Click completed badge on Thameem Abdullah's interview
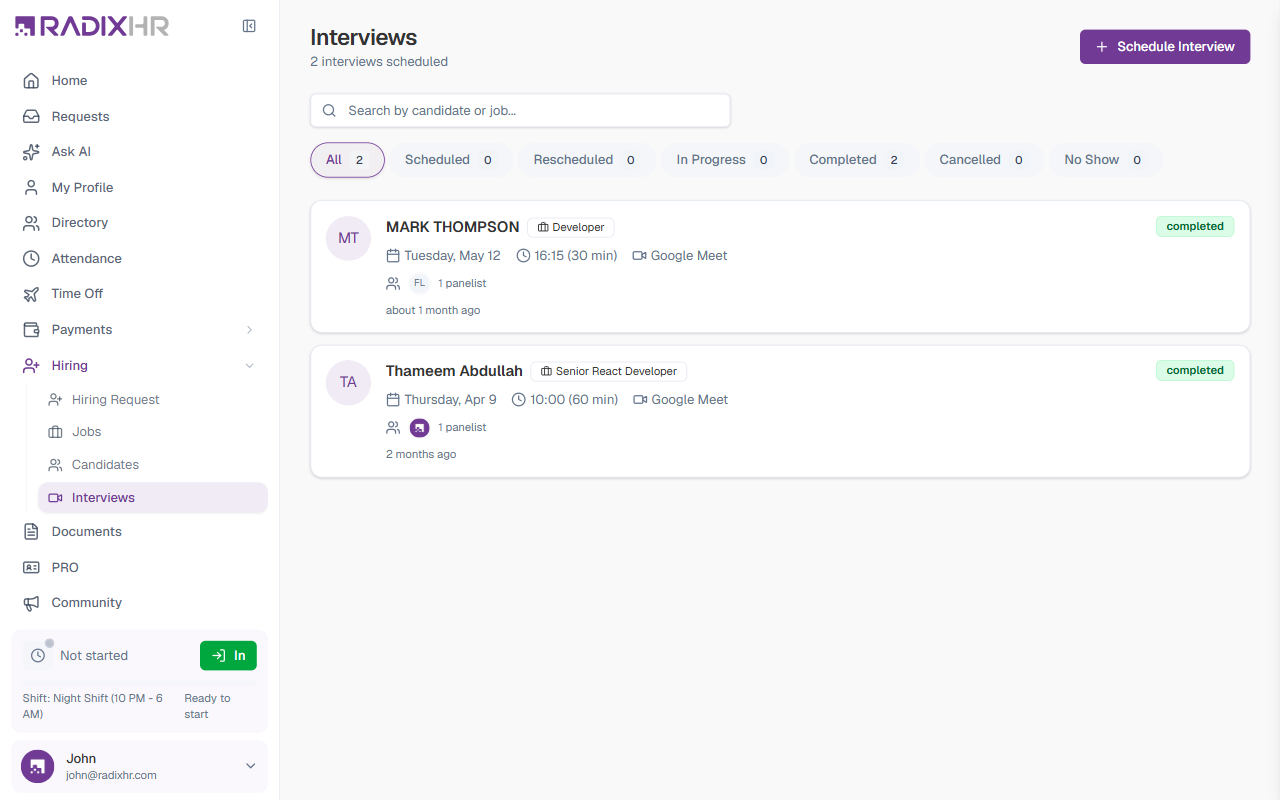The image size is (1280, 800). 1195,370
